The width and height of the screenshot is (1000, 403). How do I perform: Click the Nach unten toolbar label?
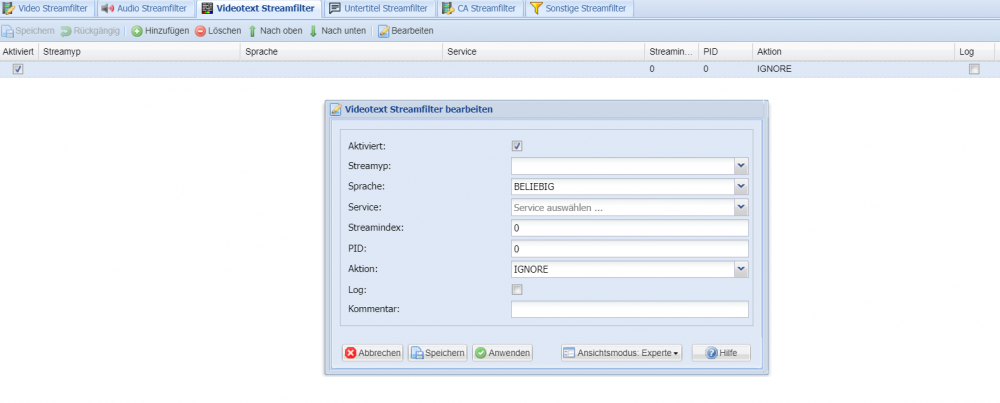click(x=344, y=31)
